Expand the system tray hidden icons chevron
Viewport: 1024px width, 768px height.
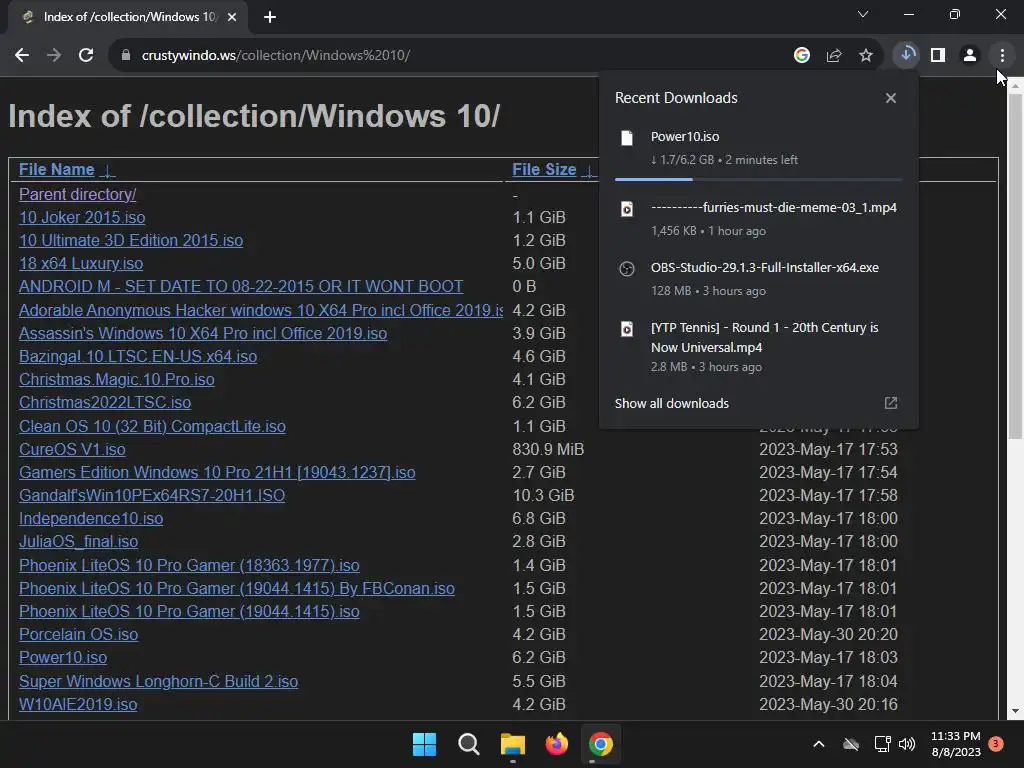point(818,744)
